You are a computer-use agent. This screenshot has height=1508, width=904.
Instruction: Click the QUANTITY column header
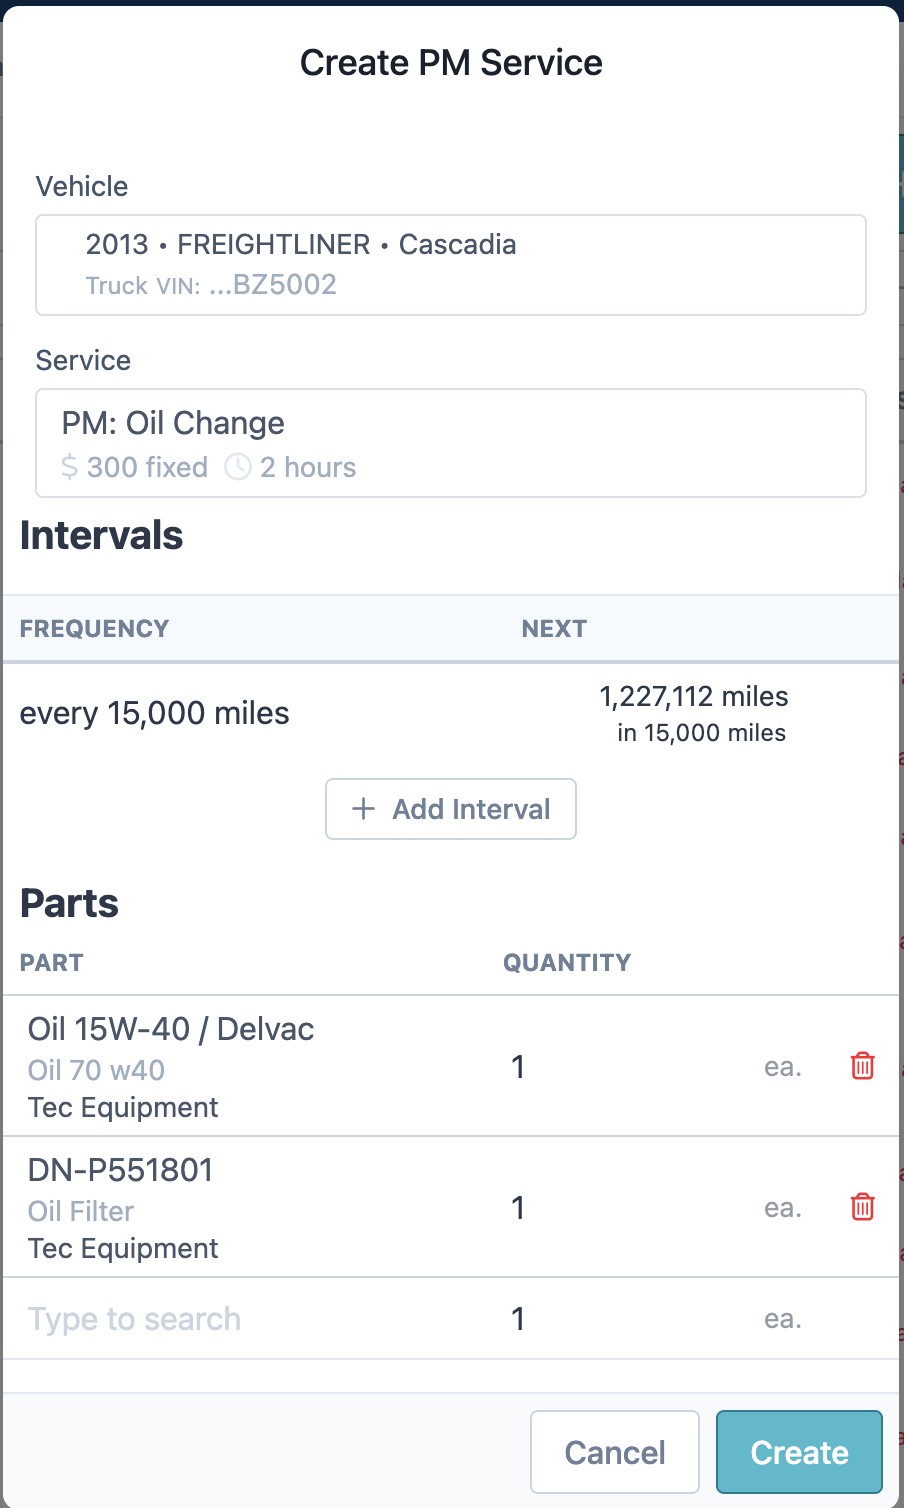pyautogui.click(x=567, y=963)
